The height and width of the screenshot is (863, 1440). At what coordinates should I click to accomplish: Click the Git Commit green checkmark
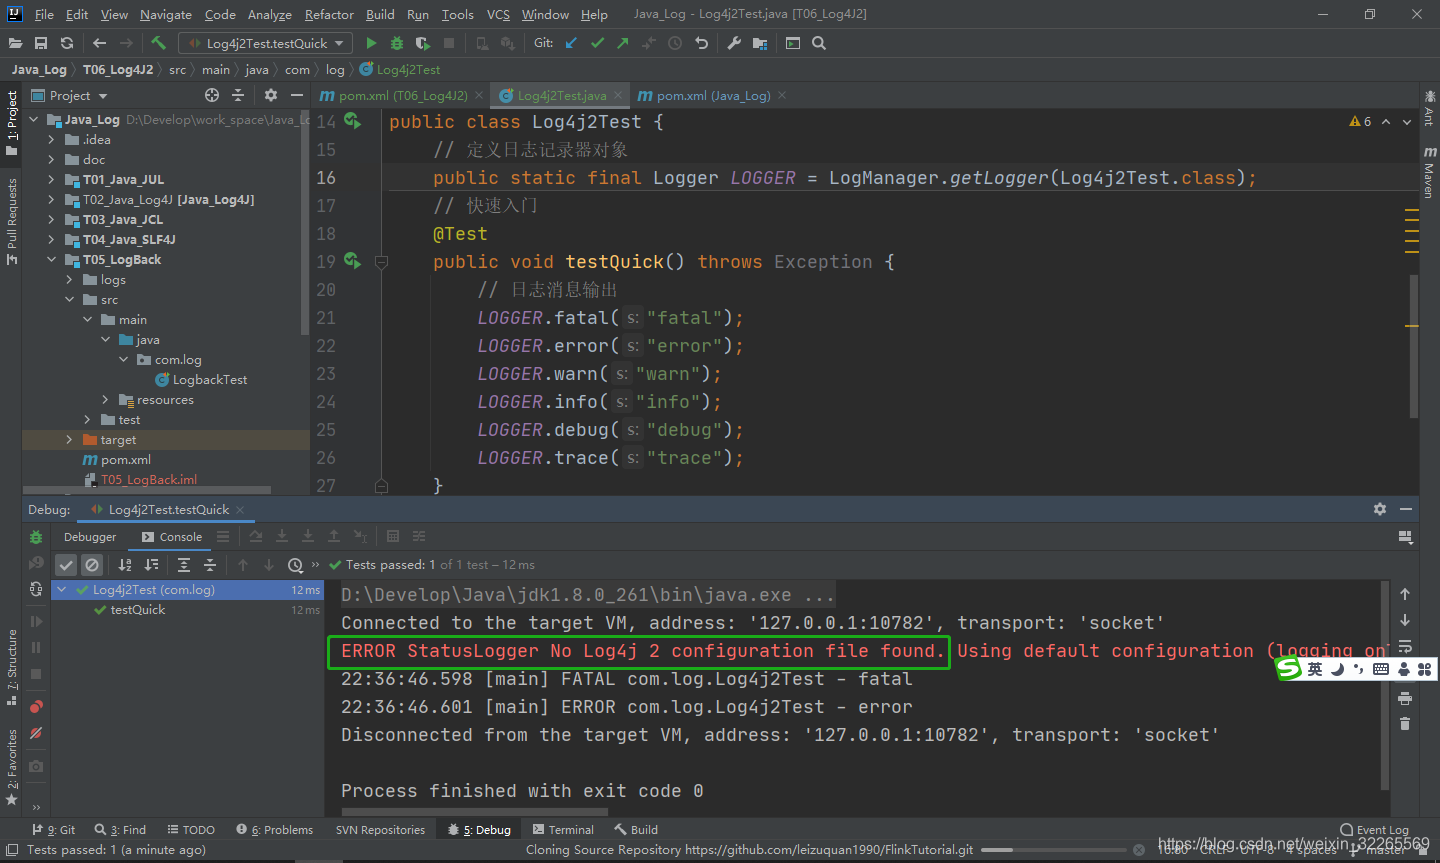[597, 43]
